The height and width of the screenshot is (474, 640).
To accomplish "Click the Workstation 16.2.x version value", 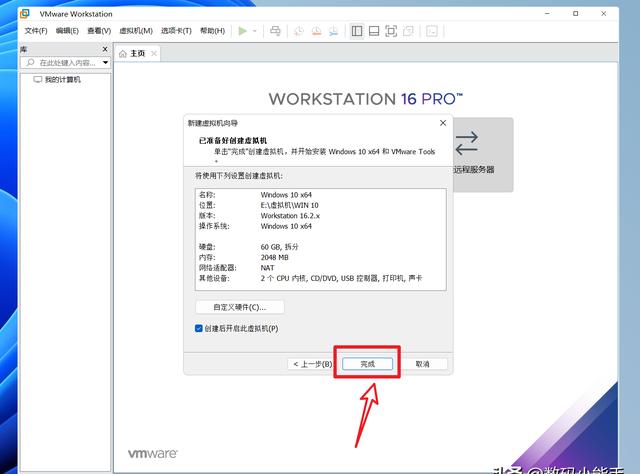I will click(x=290, y=216).
